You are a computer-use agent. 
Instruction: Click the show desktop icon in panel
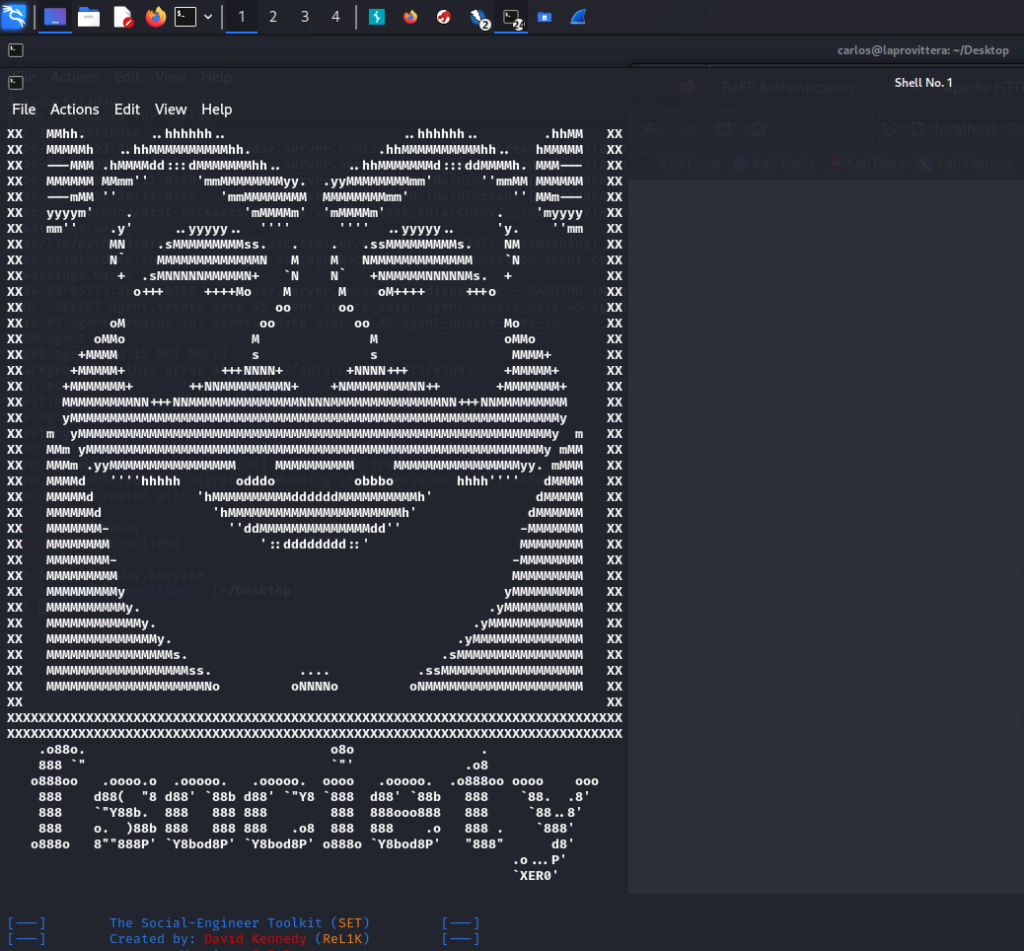[56, 17]
